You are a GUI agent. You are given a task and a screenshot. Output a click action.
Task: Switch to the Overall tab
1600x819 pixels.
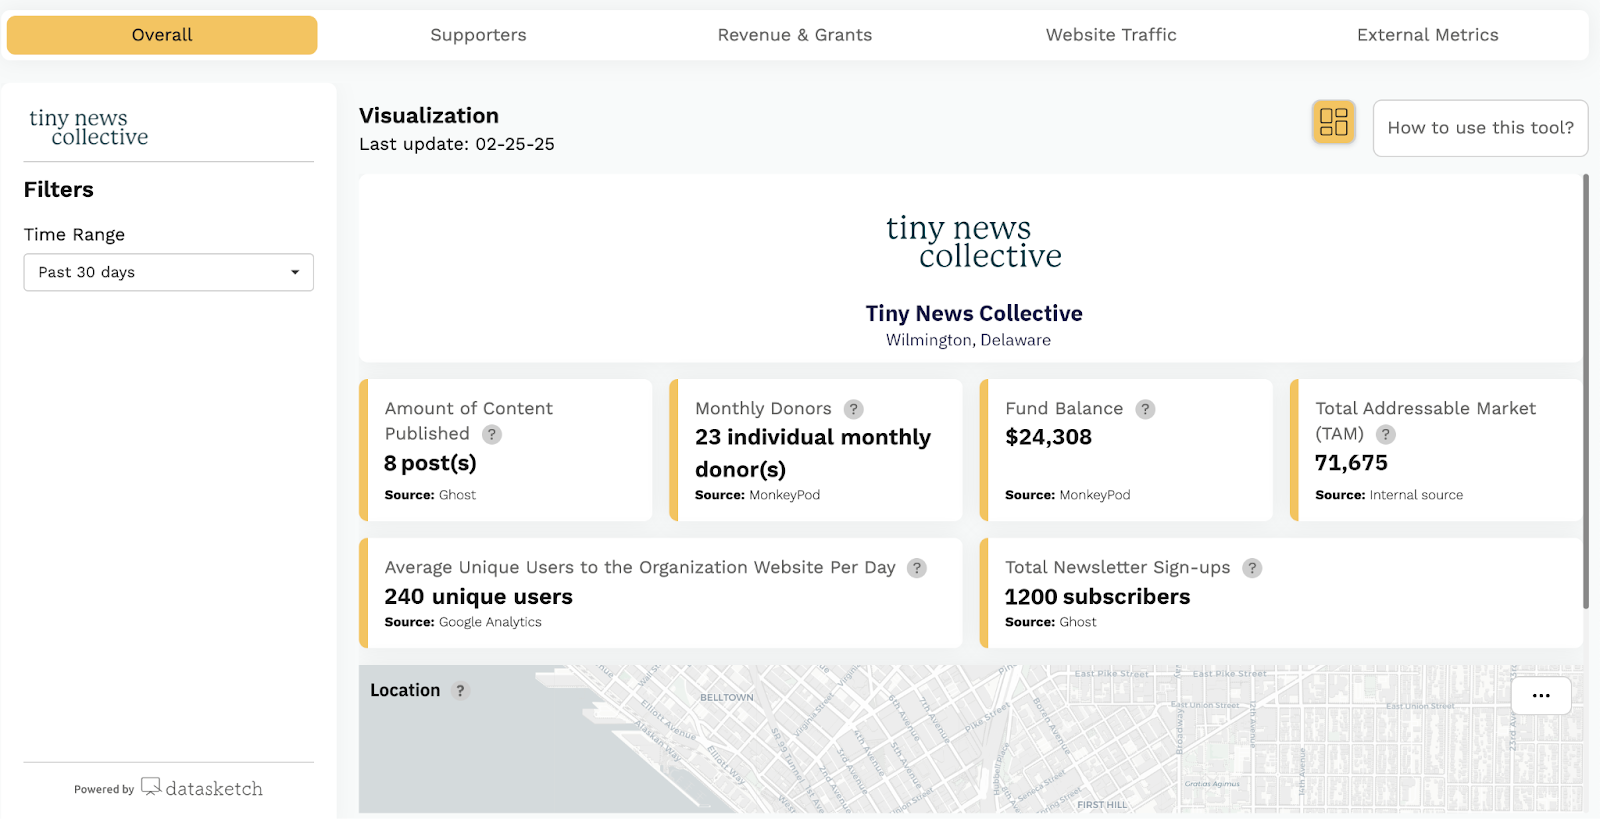tap(162, 35)
